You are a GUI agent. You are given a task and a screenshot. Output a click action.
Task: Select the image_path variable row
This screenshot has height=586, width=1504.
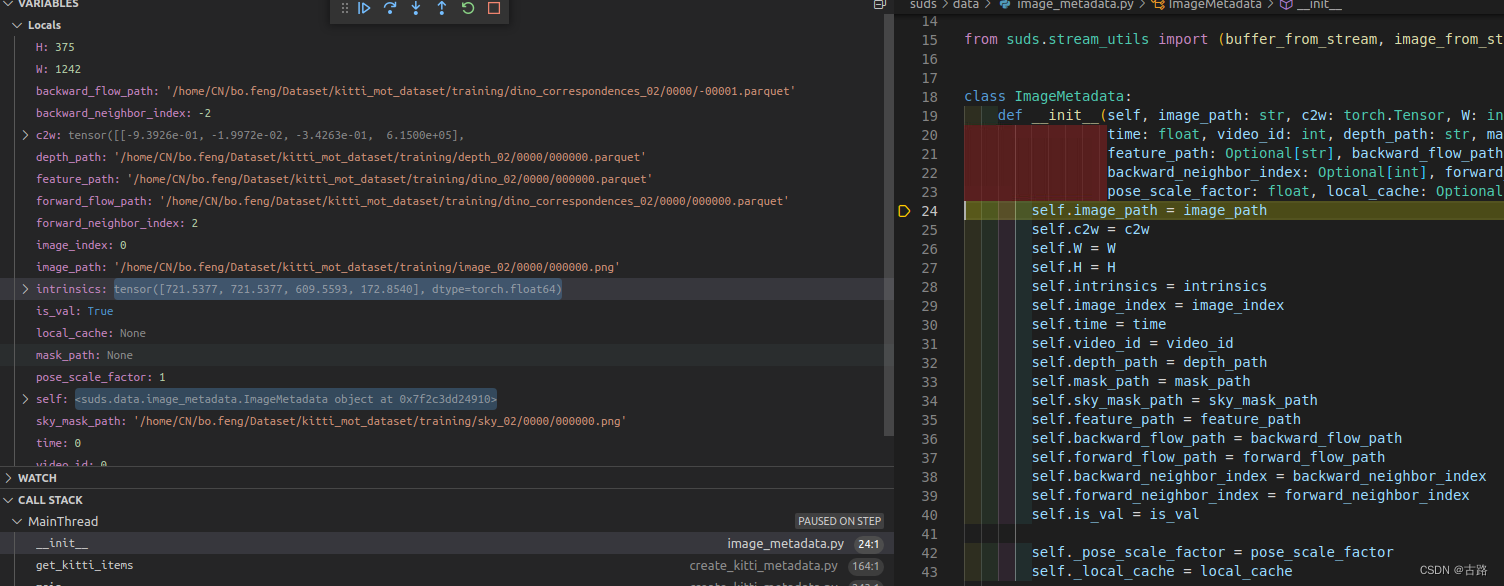point(442,267)
